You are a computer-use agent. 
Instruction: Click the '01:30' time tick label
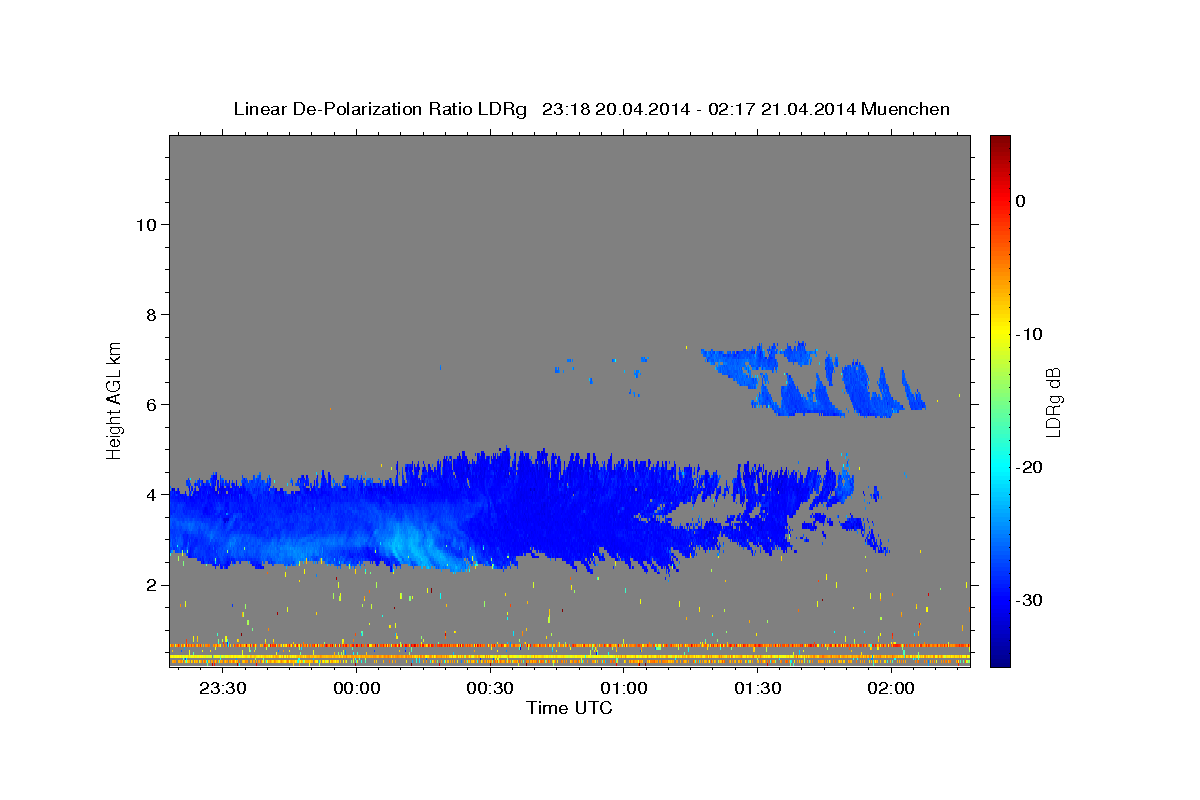(x=757, y=688)
